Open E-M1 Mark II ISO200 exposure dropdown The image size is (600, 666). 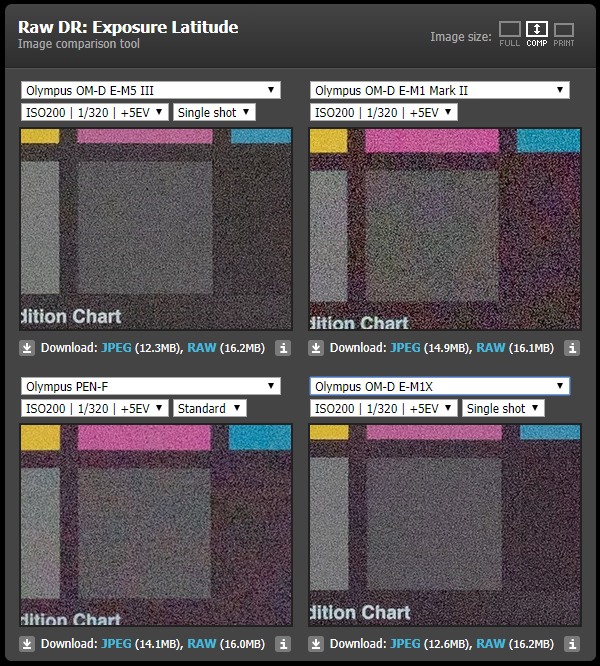point(384,112)
